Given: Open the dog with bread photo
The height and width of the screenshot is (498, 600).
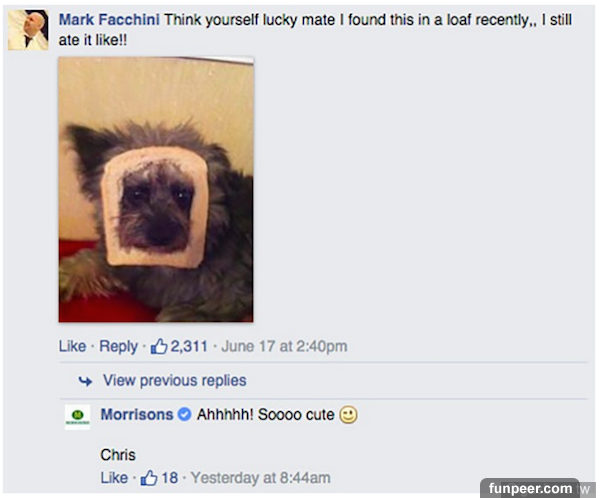Looking at the screenshot, I should click(156, 189).
